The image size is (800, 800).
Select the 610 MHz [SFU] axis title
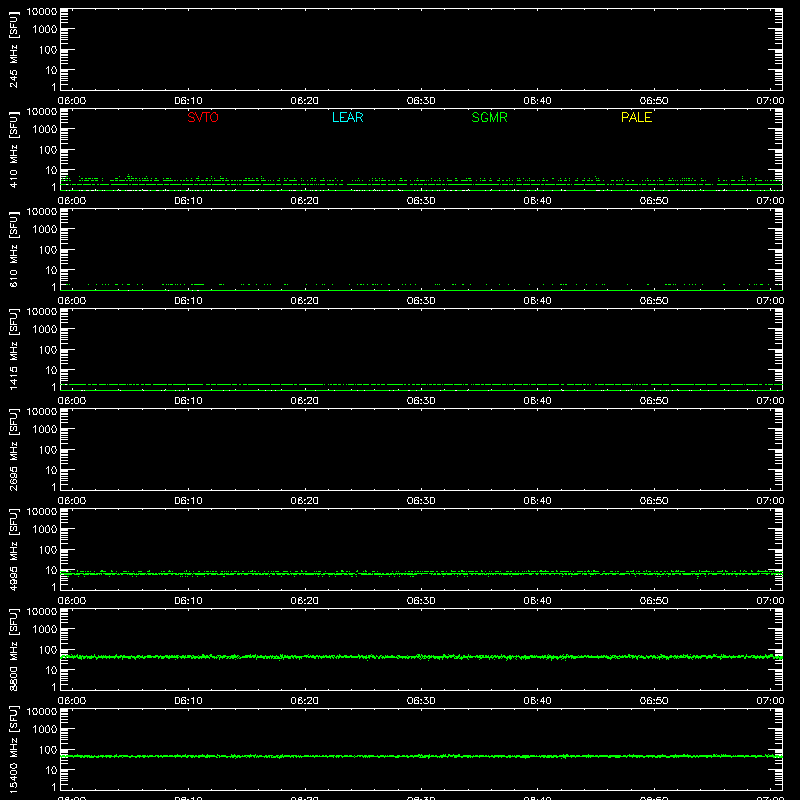[x=13, y=249]
